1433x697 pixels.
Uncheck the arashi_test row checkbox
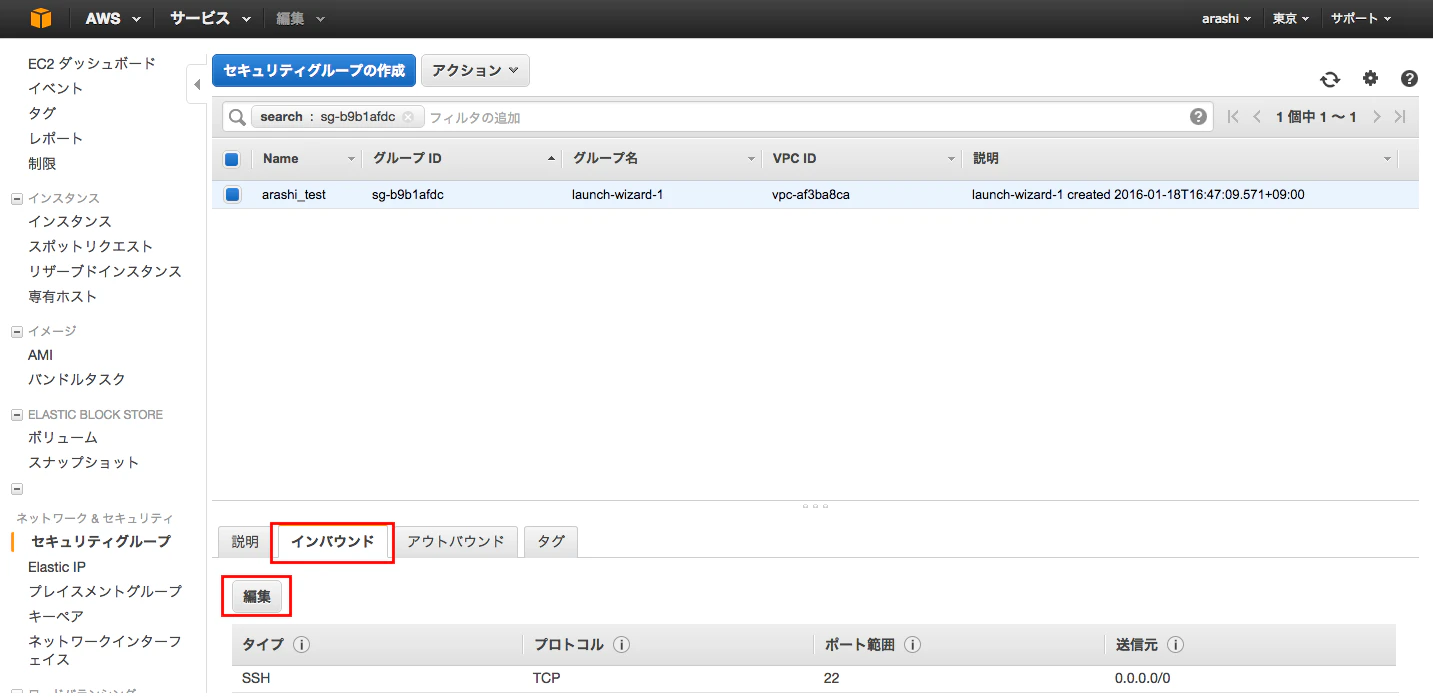coord(232,195)
